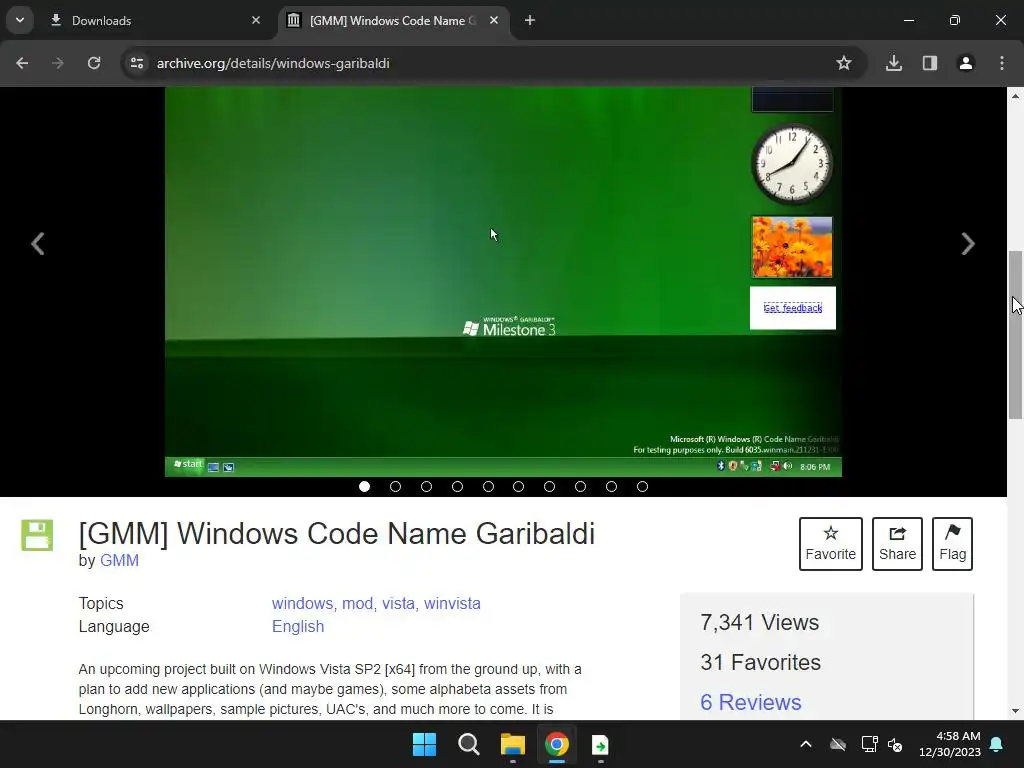Select the second carousel dot

[x=395, y=487]
